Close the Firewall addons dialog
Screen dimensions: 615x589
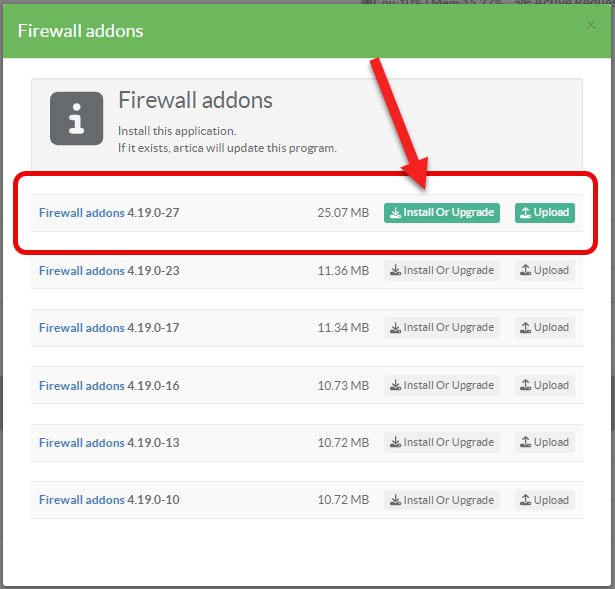click(589, 26)
